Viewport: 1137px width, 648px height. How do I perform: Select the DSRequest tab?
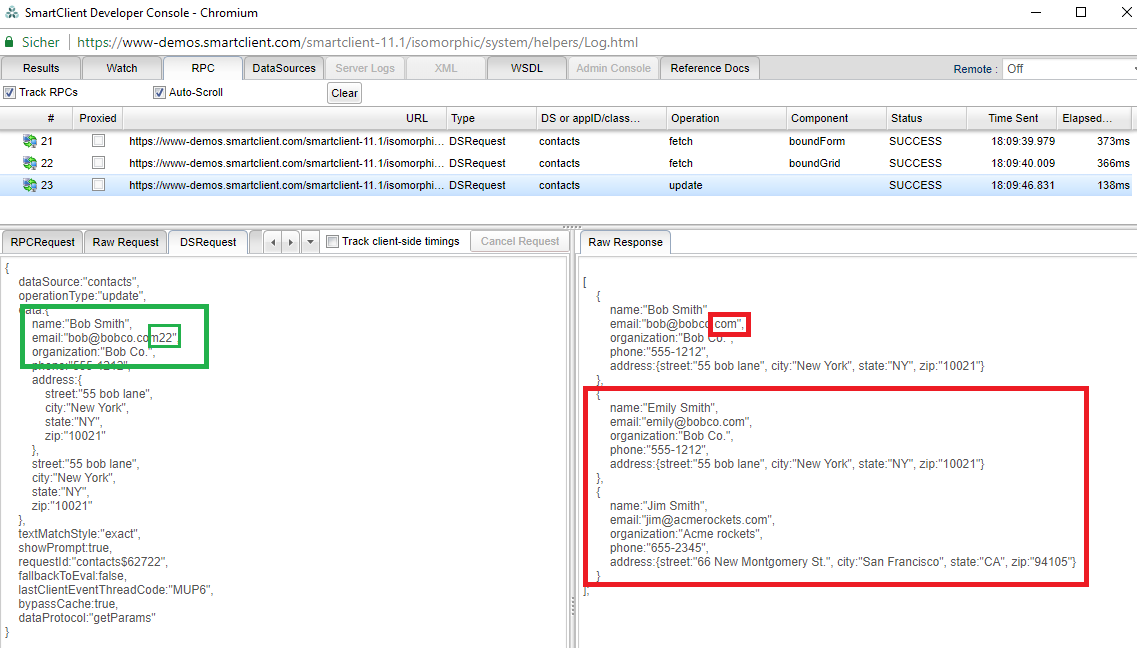coord(208,242)
